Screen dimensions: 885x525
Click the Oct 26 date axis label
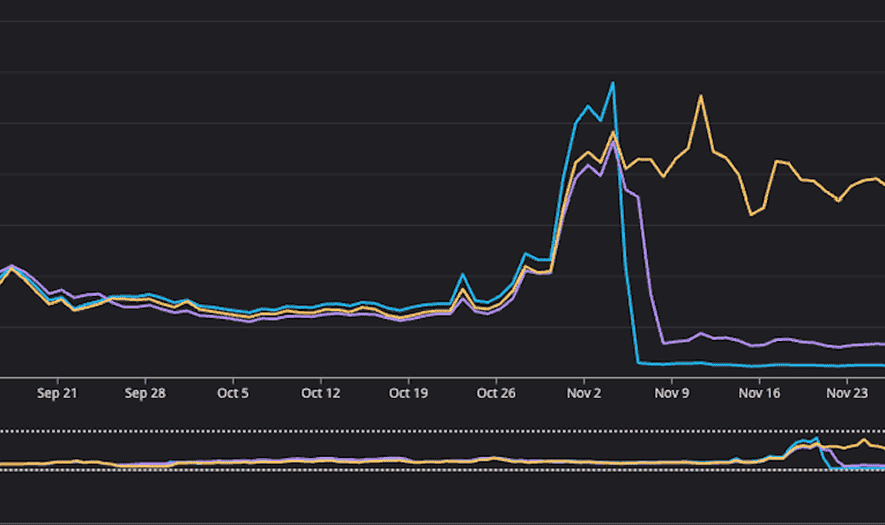[495, 394]
